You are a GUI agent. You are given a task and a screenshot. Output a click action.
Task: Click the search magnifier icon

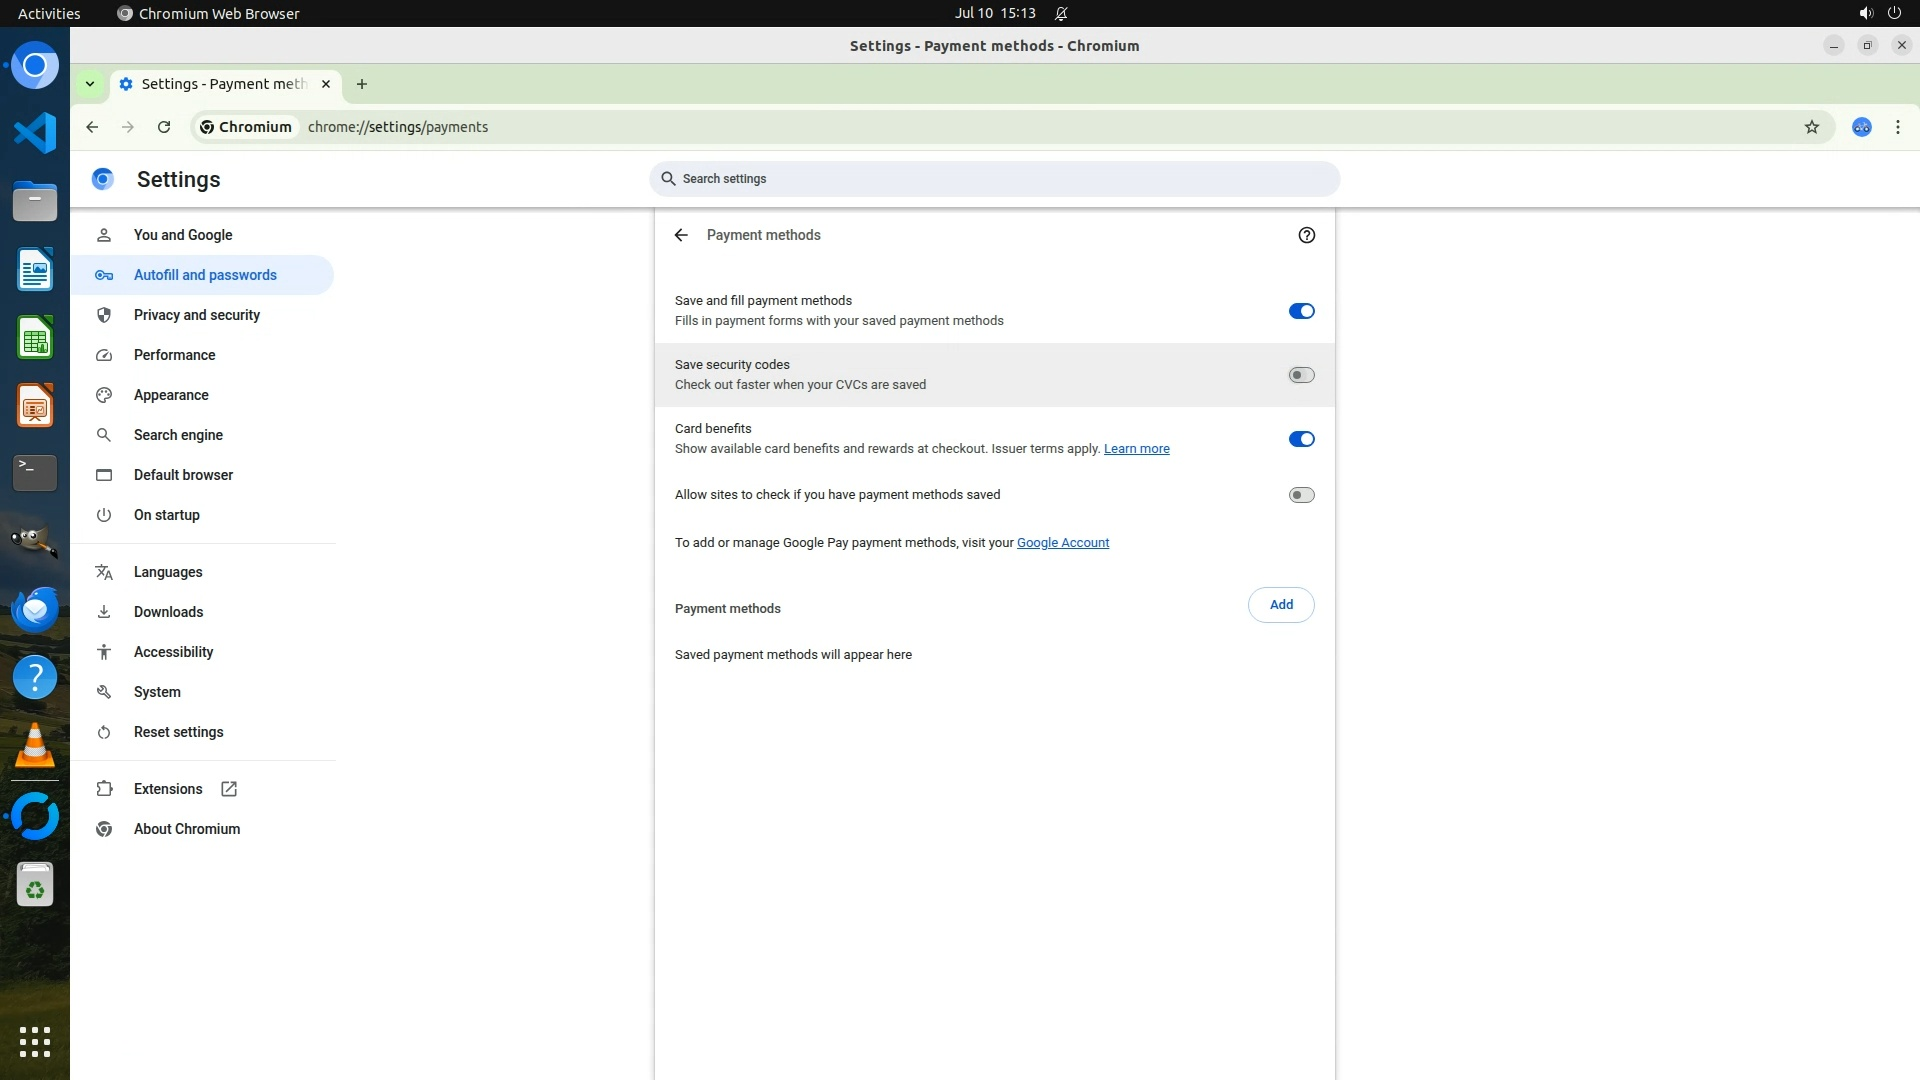point(668,179)
